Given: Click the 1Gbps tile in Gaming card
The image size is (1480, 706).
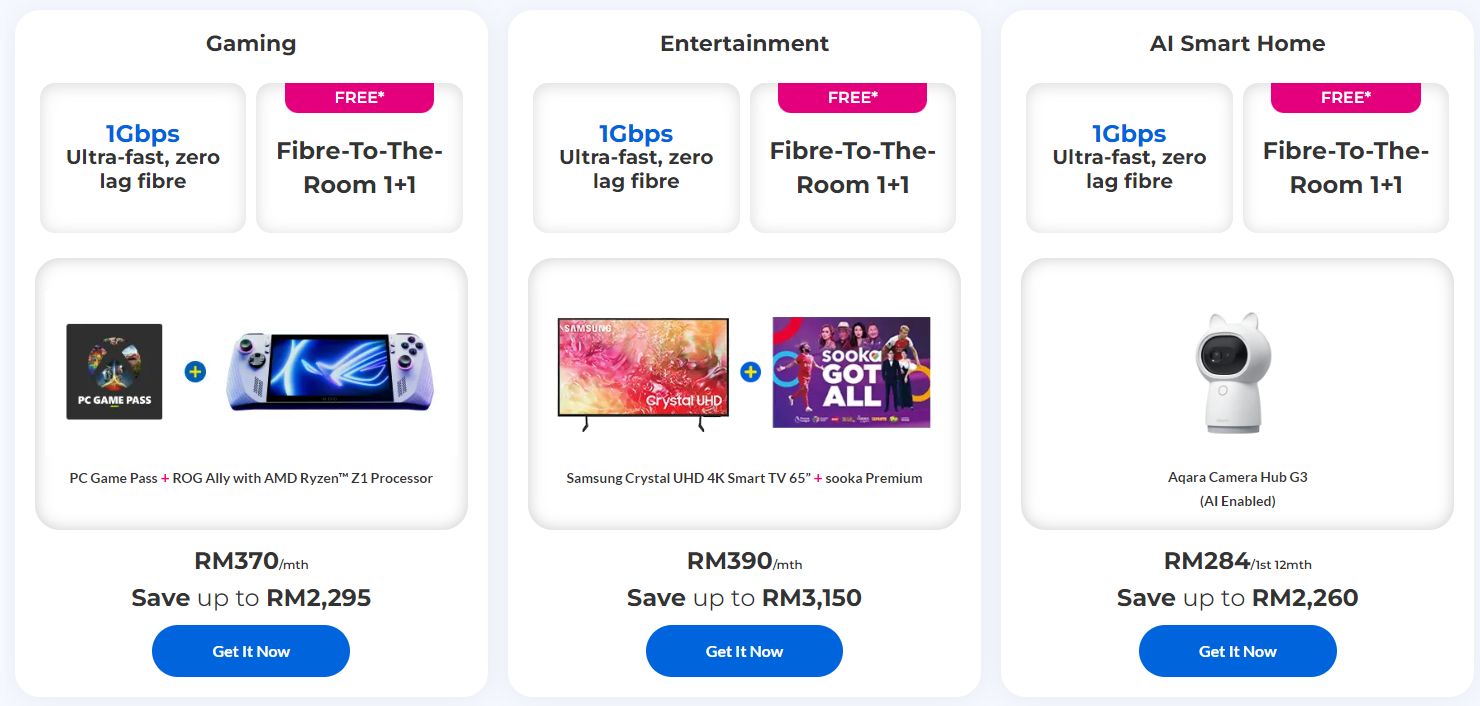Looking at the screenshot, I should tap(143, 157).
